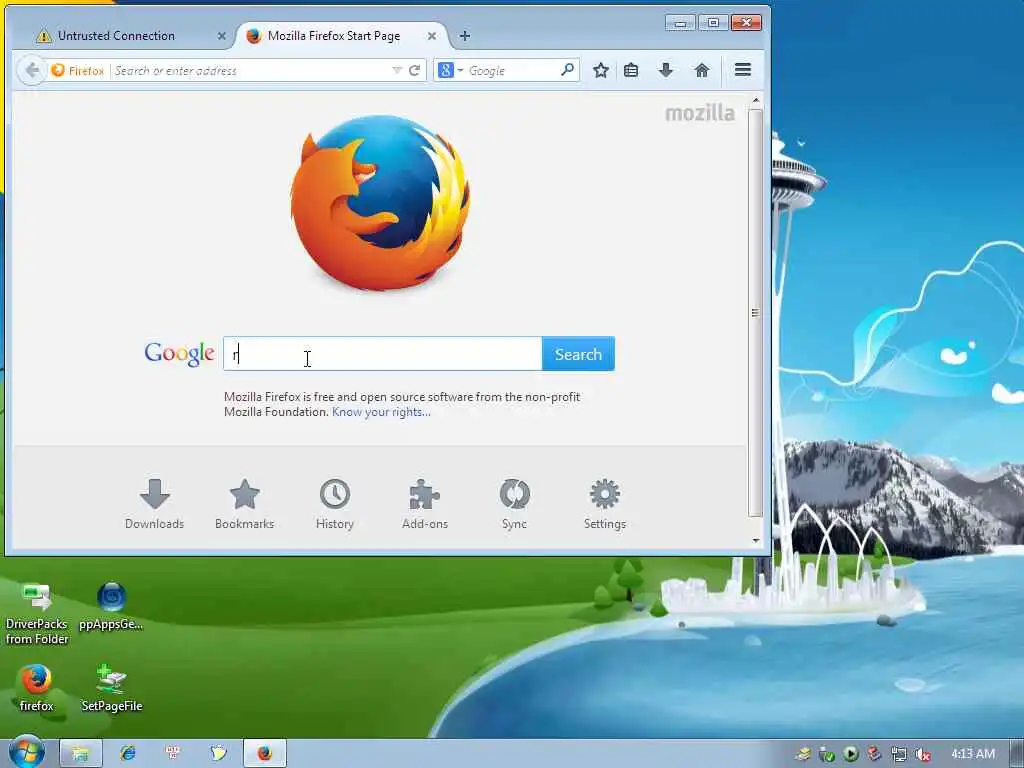The width and height of the screenshot is (1024, 768).
Task: Select the firefox desktop shortcut
Action: pos(36,688)
